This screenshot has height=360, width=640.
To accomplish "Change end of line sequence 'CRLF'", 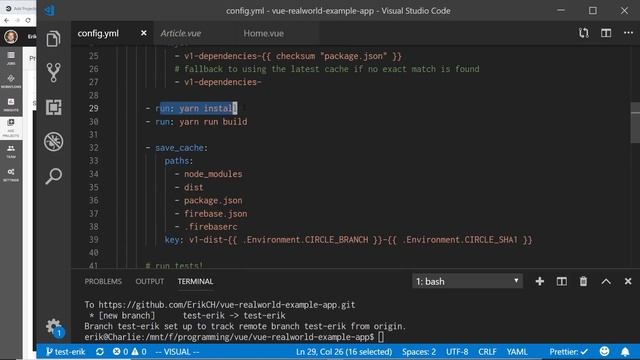I will [487, 351].
